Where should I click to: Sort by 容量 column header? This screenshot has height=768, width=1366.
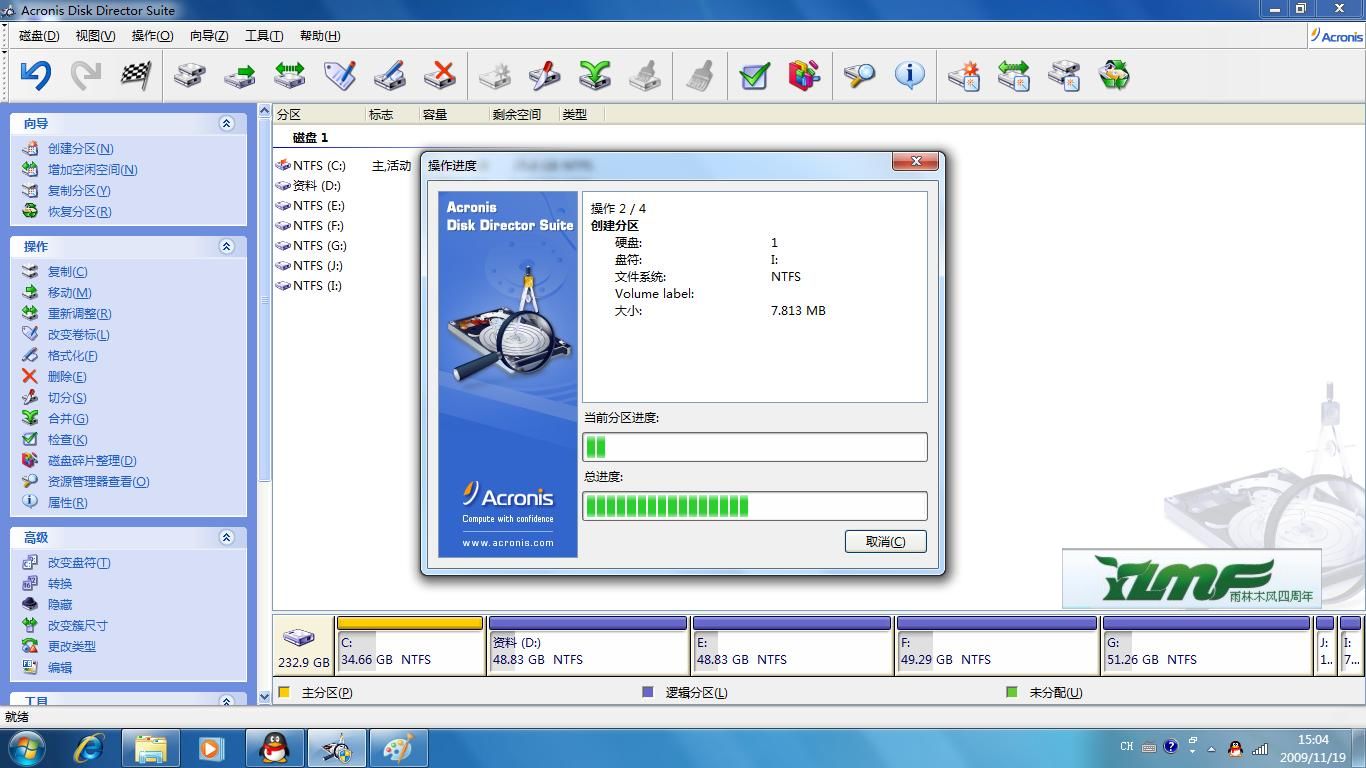453,115
